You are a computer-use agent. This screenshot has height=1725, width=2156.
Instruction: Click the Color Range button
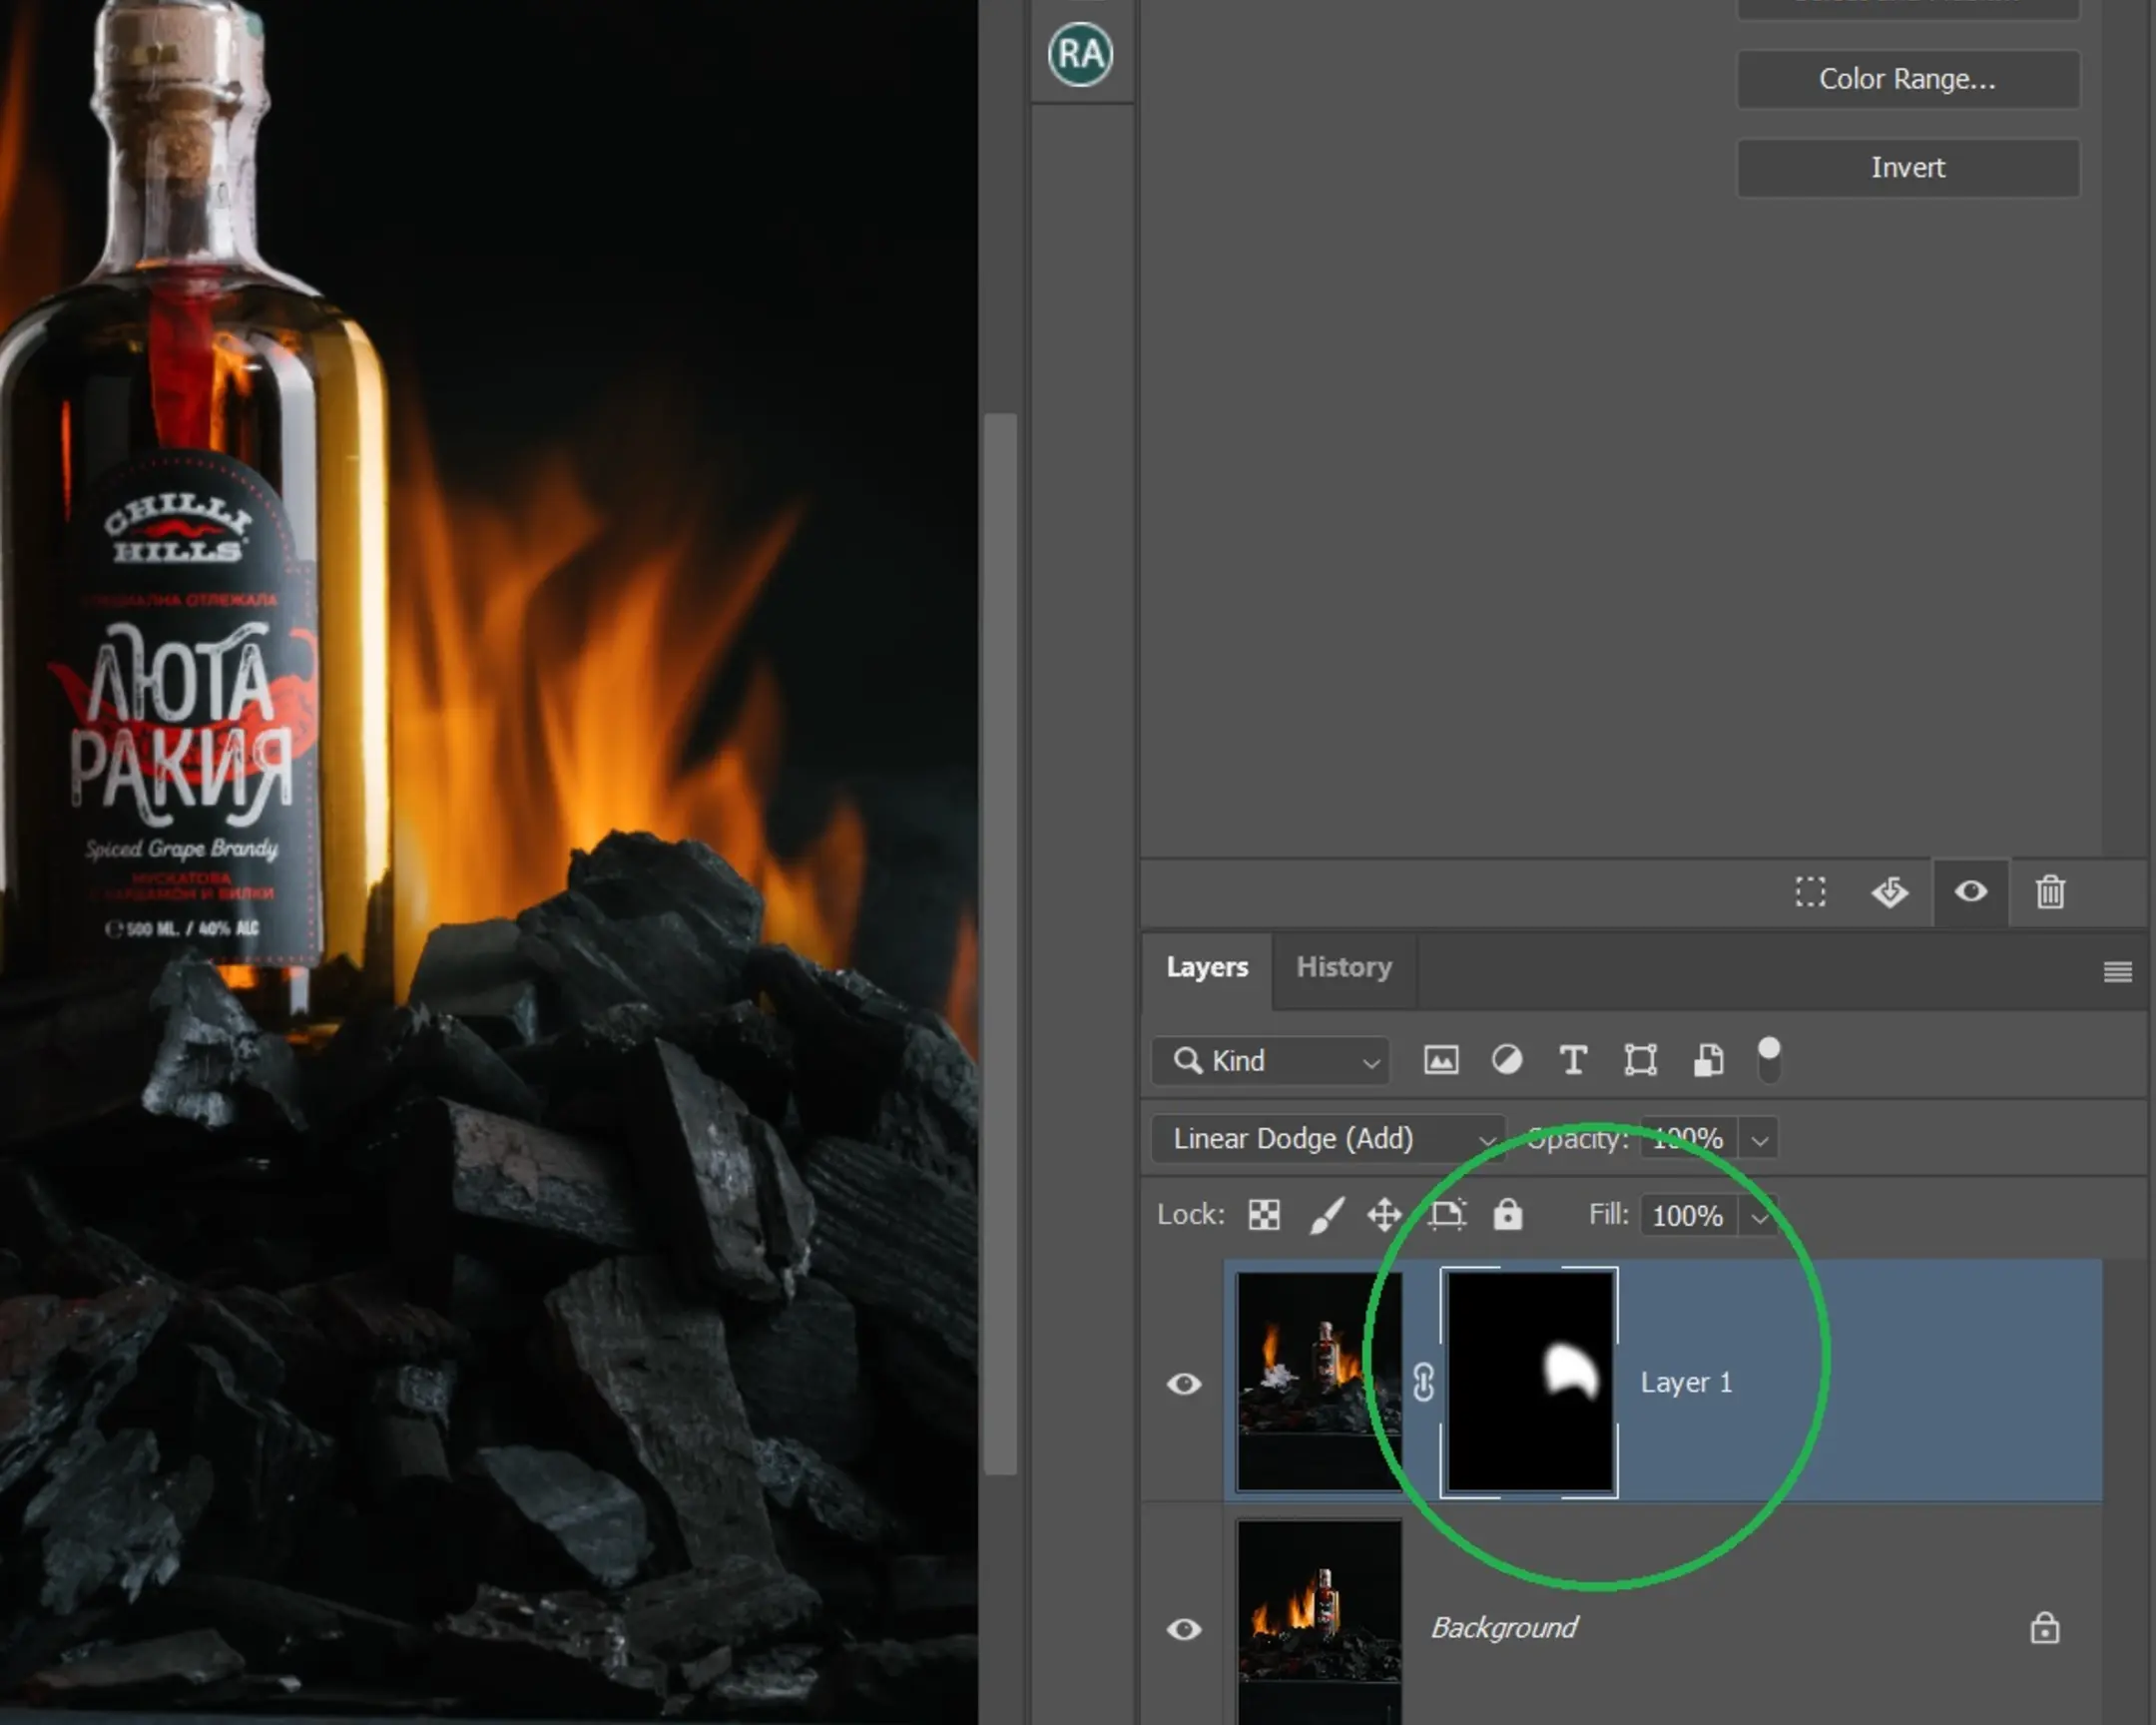click(x=1907, y=79)
